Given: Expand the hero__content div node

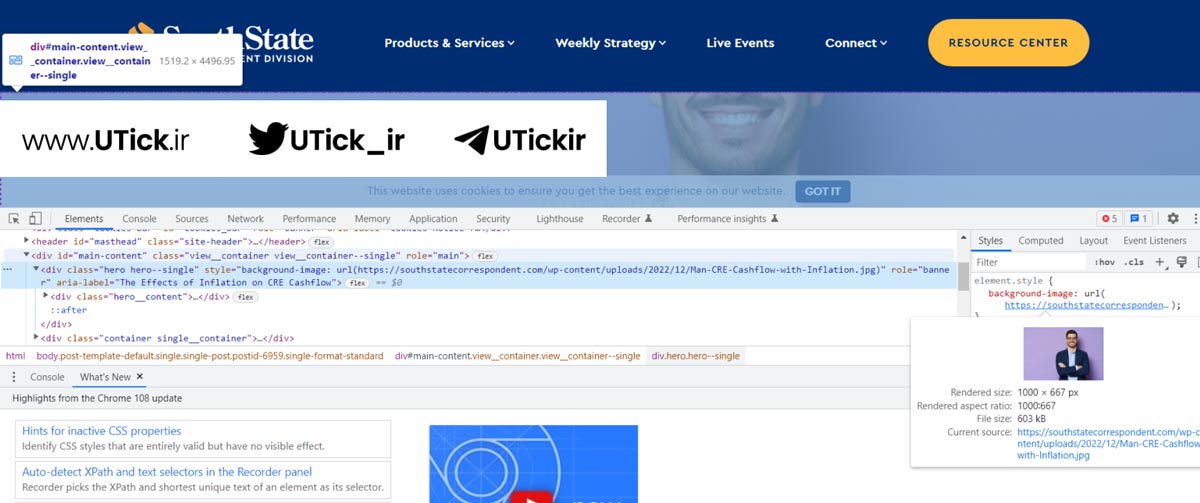Looking at the screenshot, I should tap(46, 297).
